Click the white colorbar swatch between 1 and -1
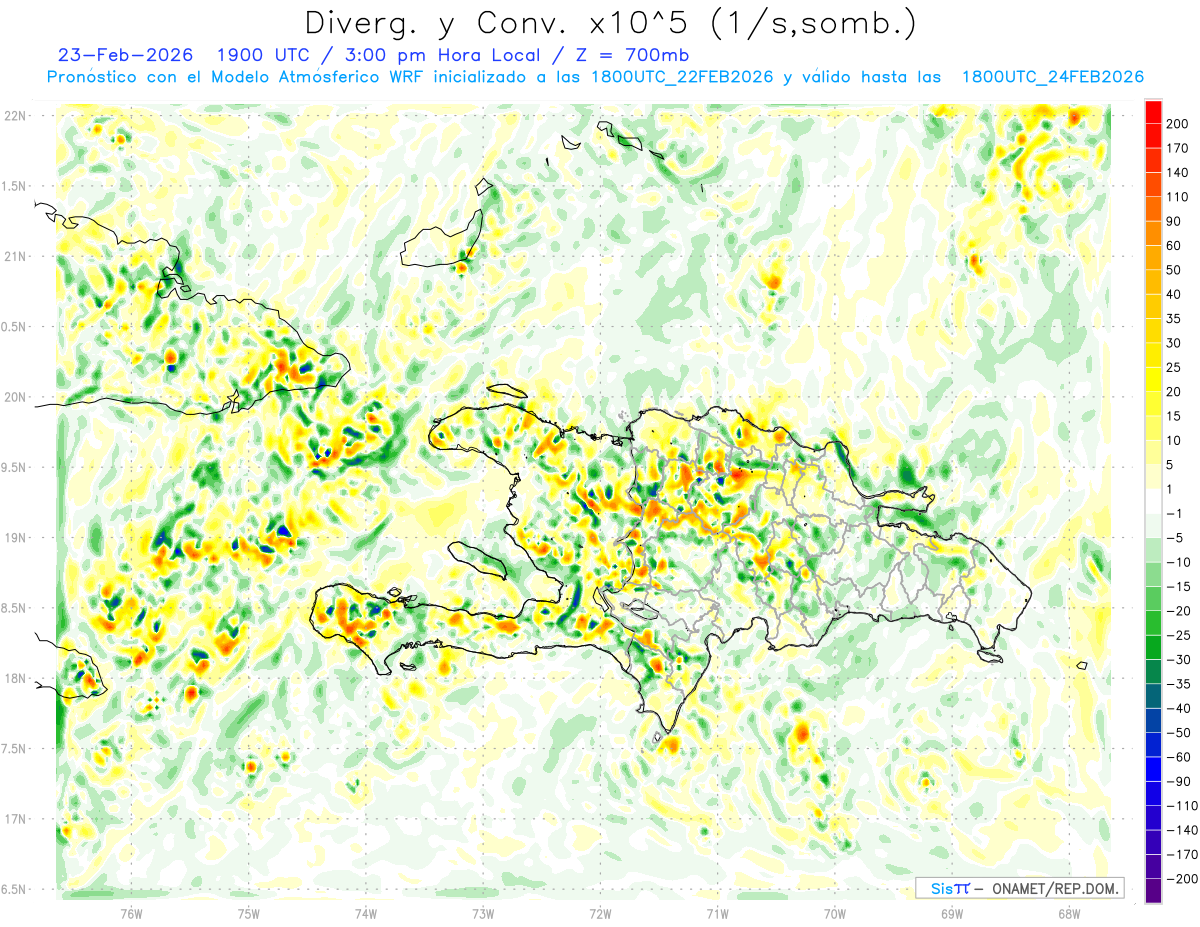 tap(1153, 501)
